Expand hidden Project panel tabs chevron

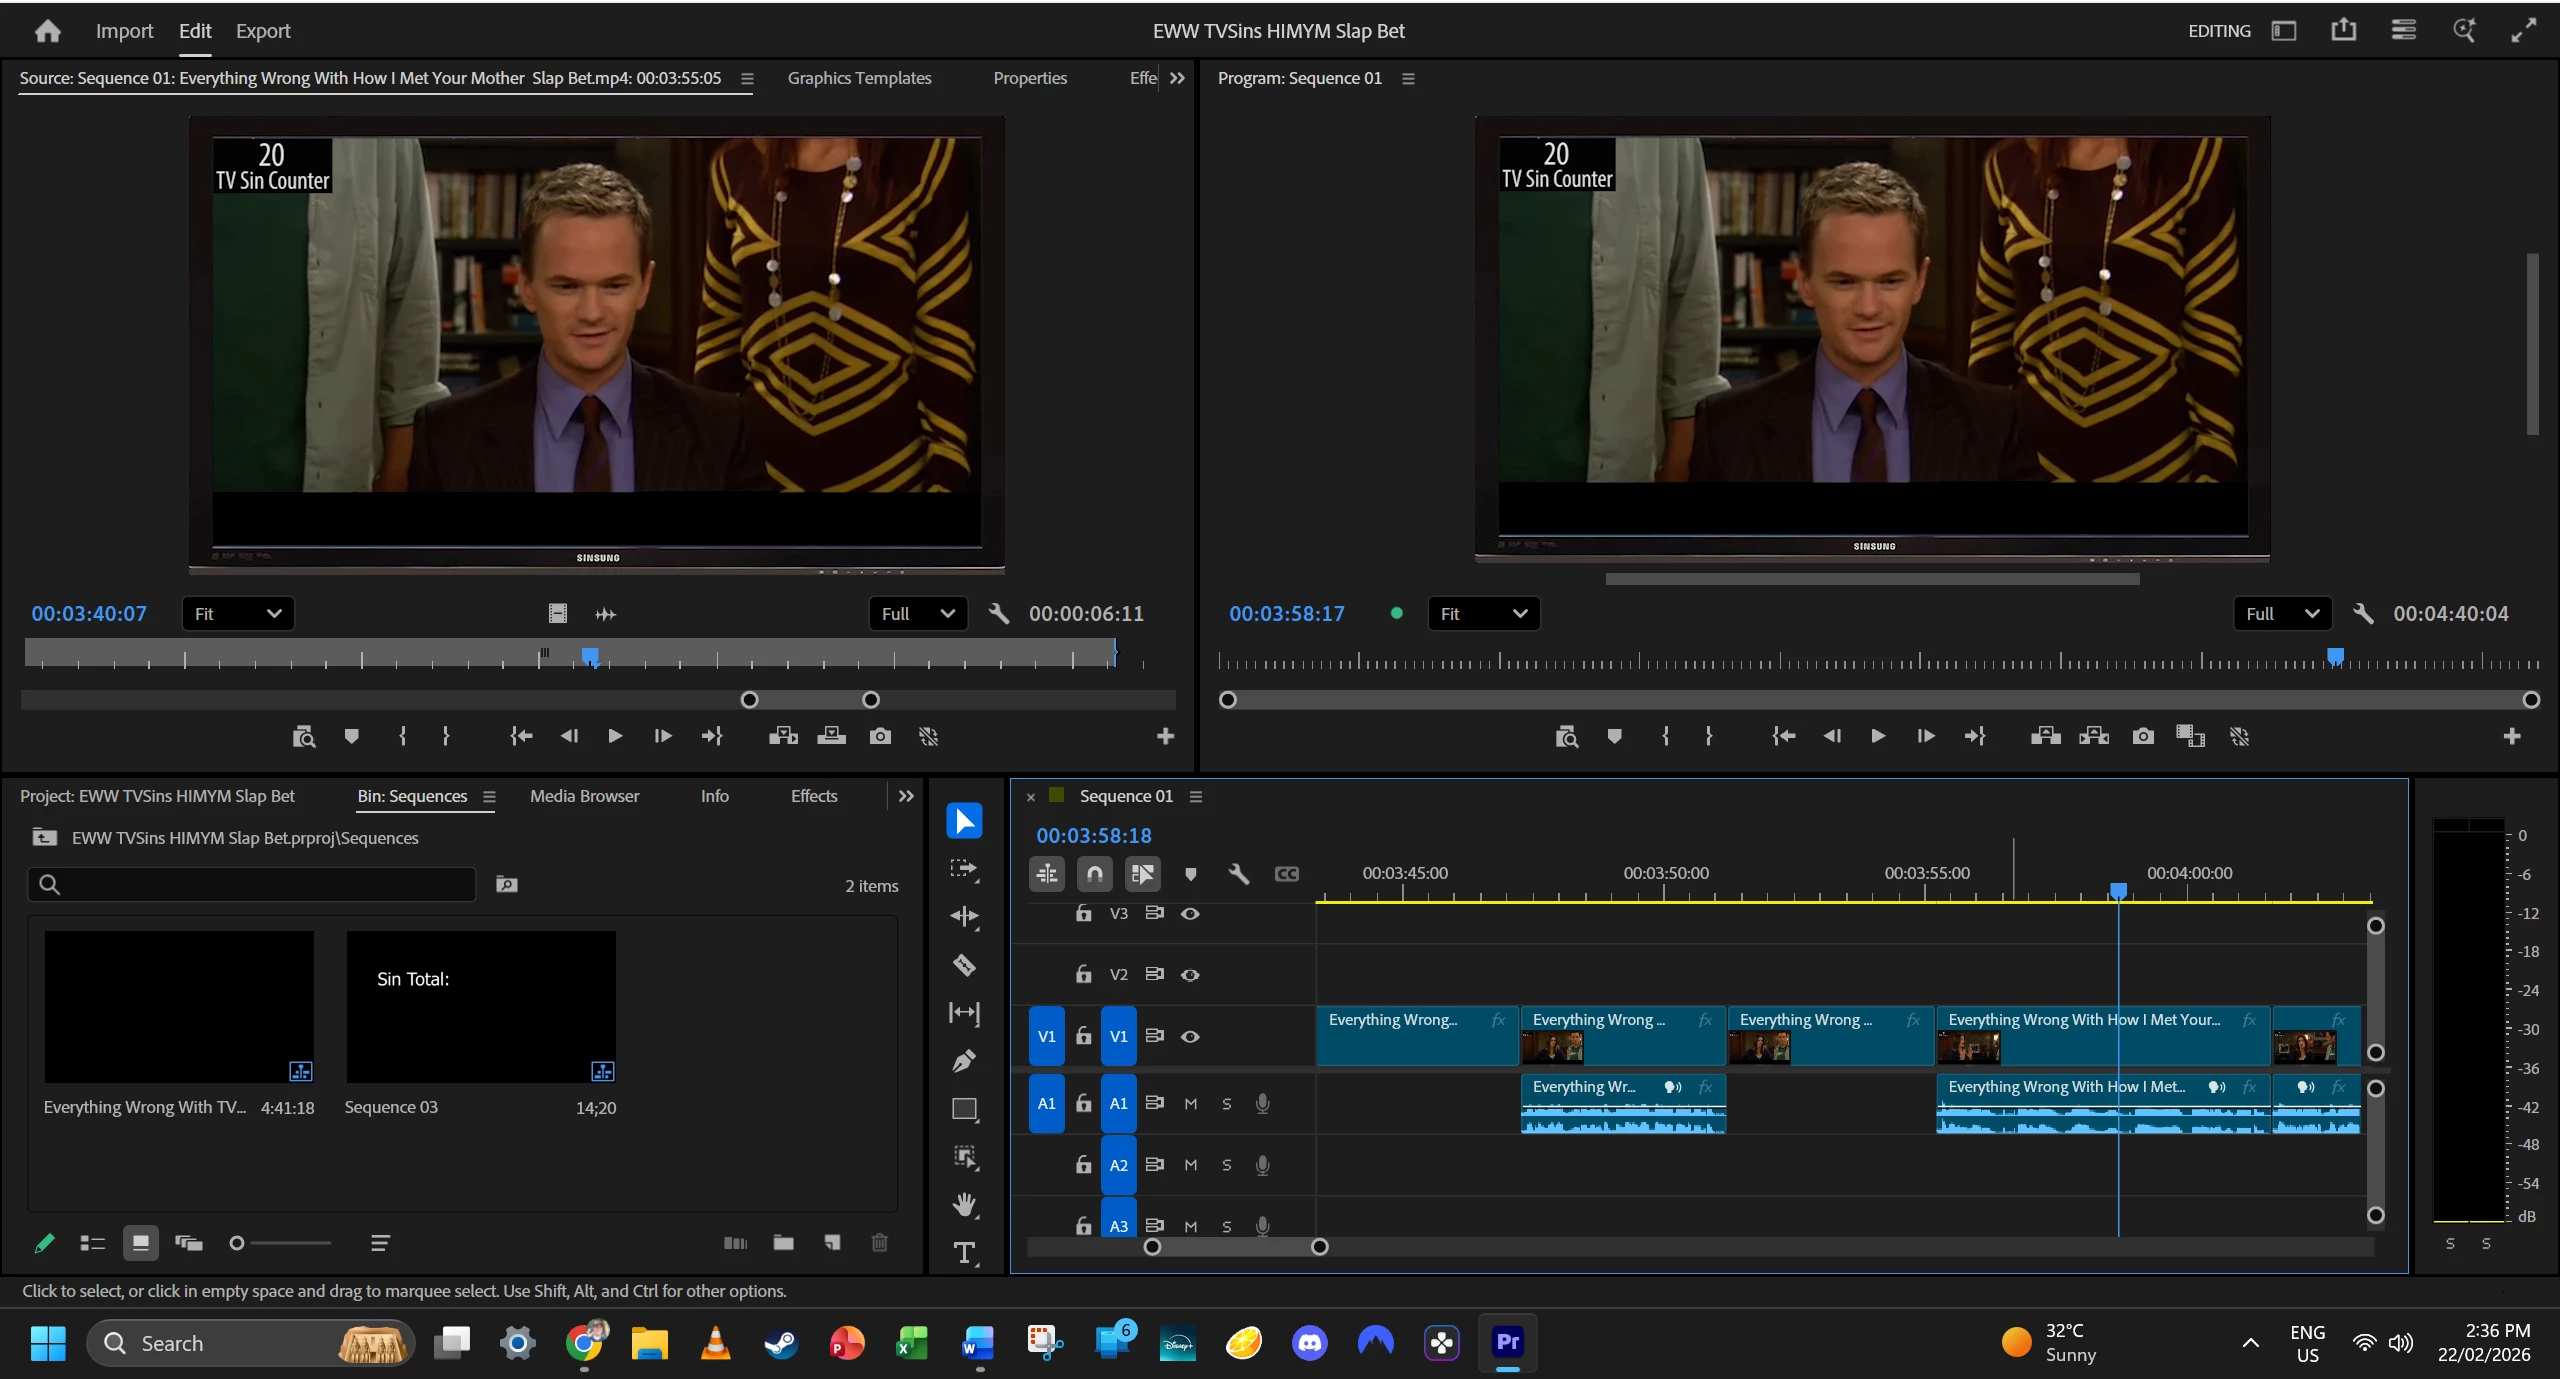click(906, 796)
